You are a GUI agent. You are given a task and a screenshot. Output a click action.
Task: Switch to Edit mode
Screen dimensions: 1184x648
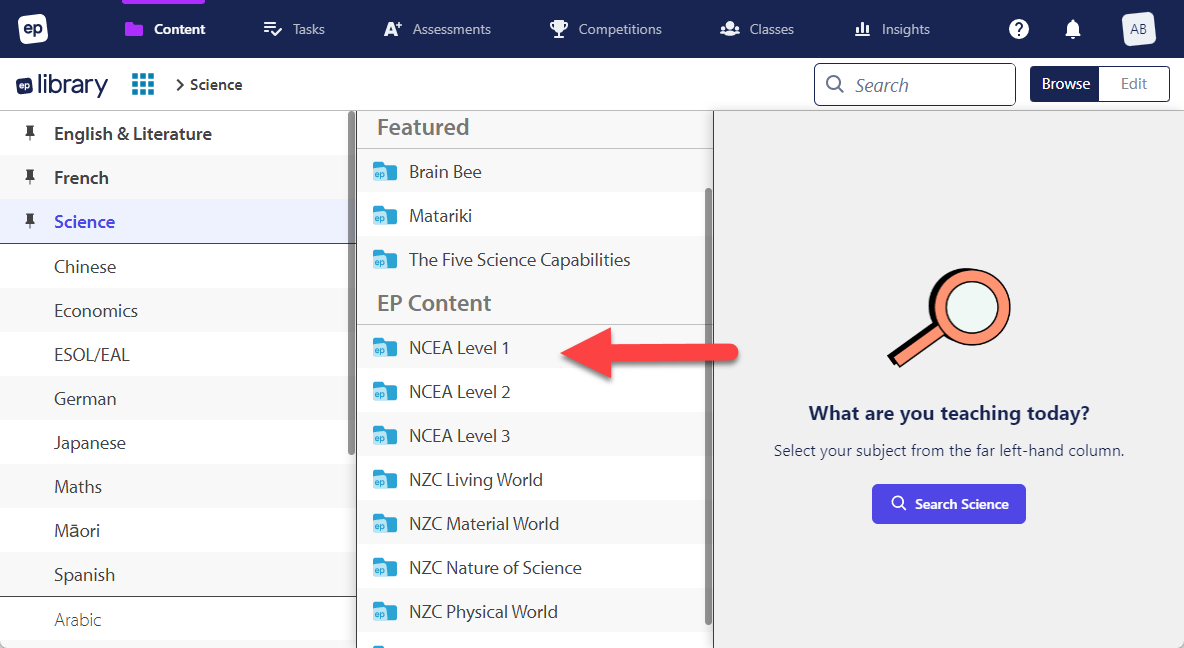1133,84
